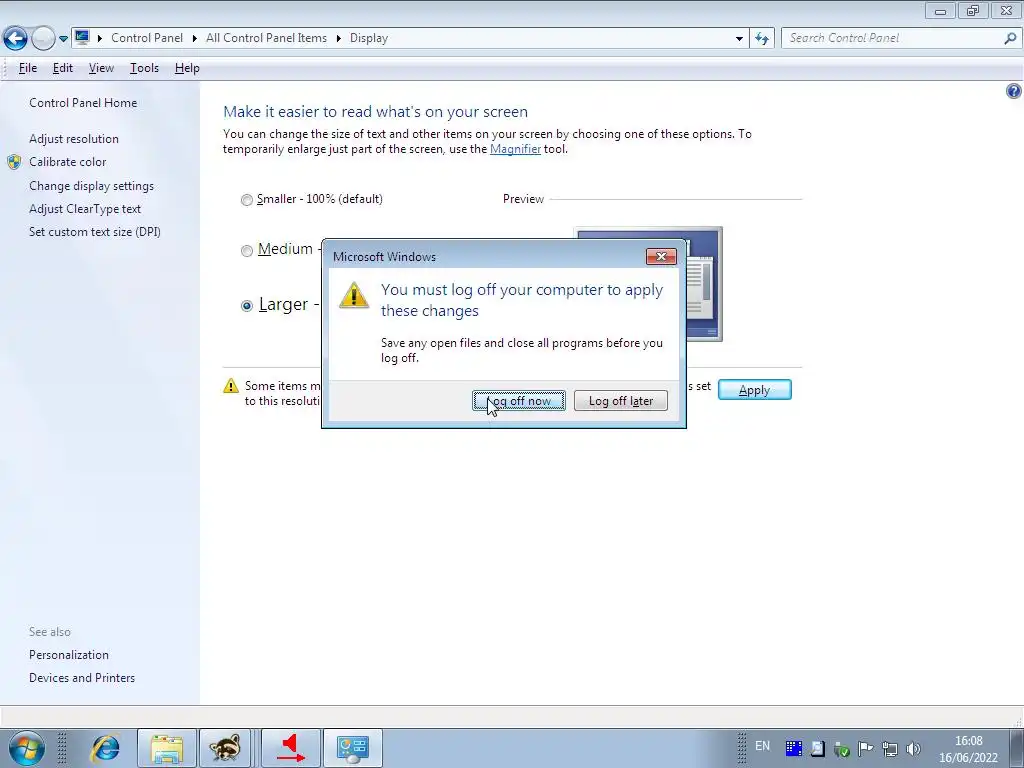
Task: Open Calibrate color link
Action: click(67, 162)
